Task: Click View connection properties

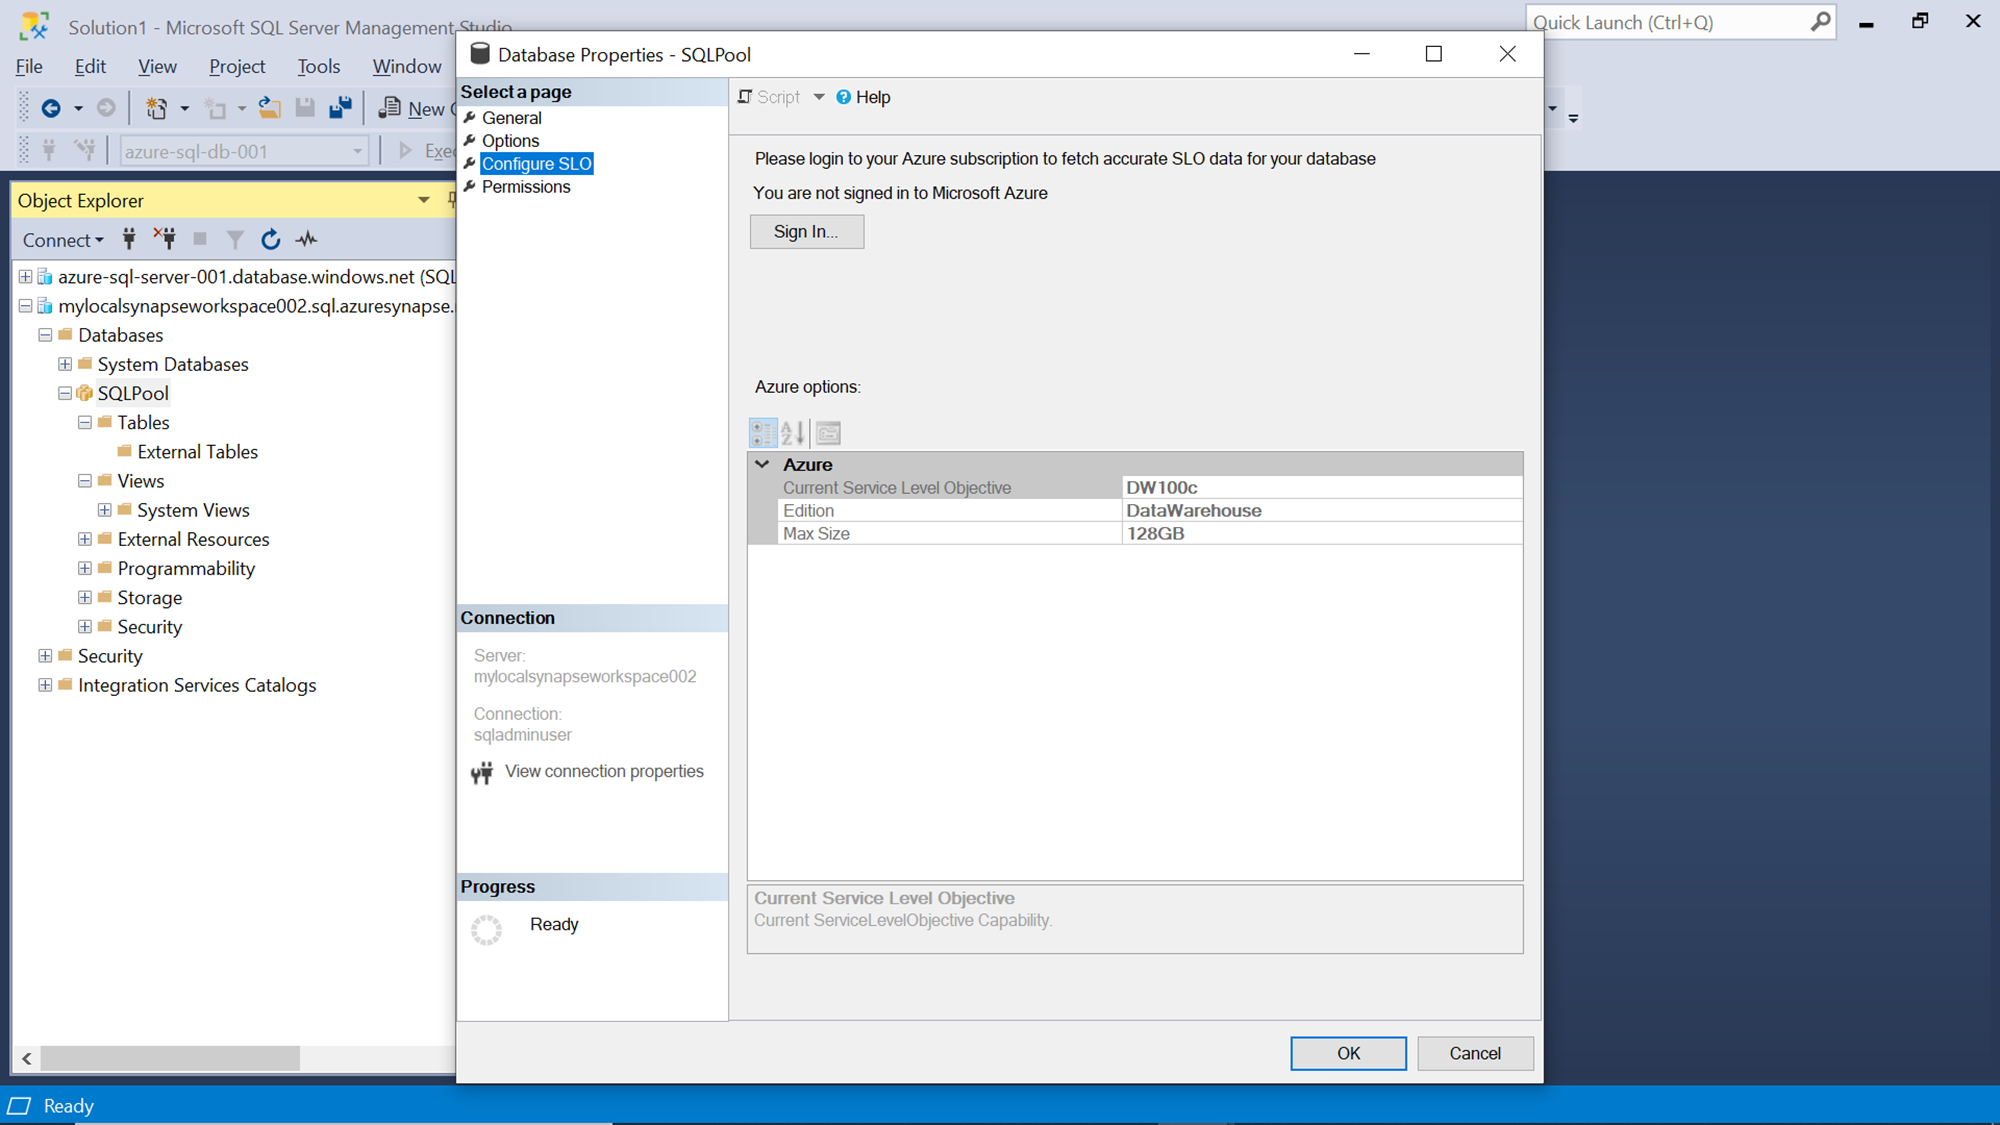Action: (x=604, y=771)
